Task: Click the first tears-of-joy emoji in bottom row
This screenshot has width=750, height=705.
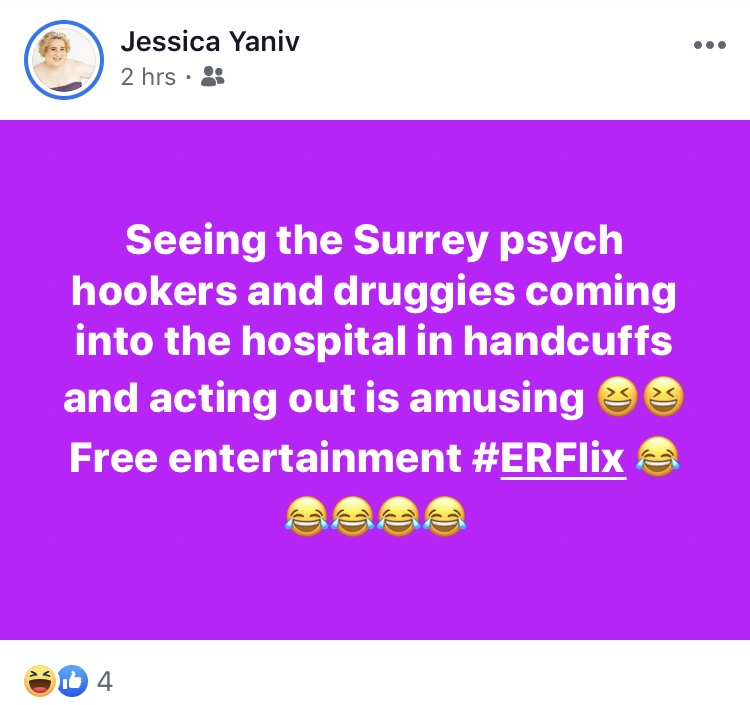Action: click(307, 516)
